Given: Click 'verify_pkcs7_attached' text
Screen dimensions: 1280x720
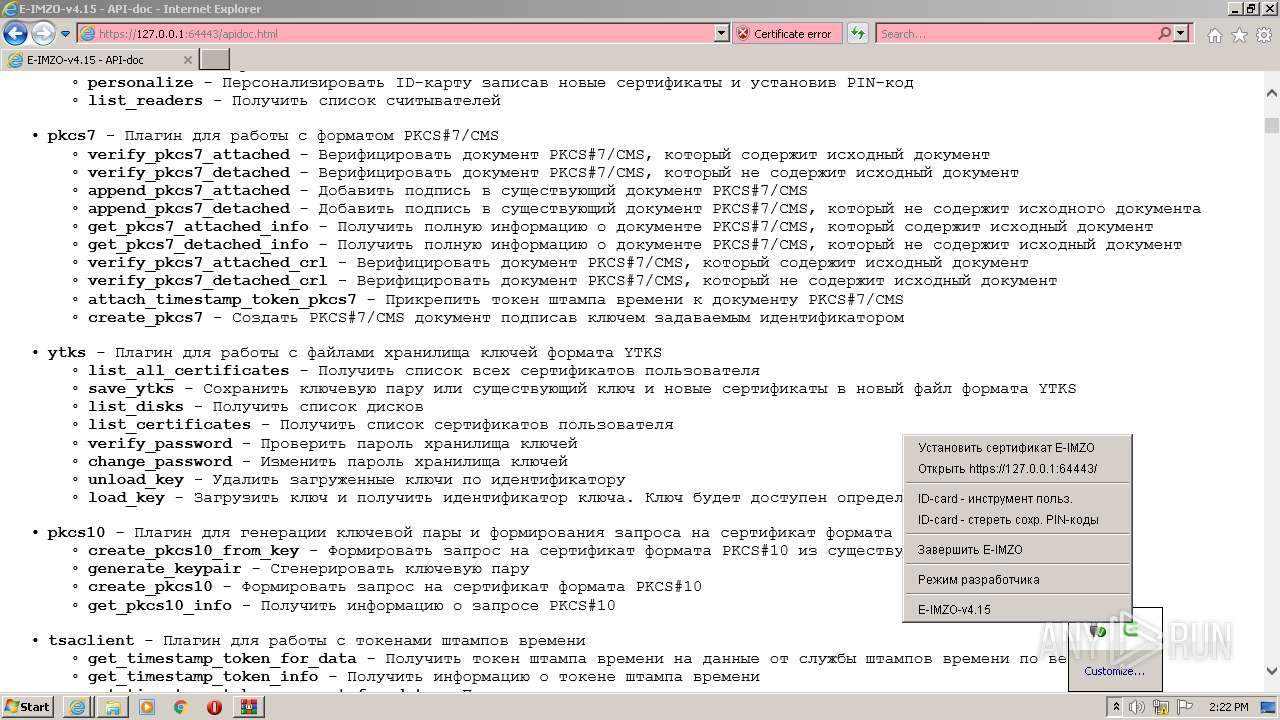Looking at the screenshot, I should (x=189, y=155).
